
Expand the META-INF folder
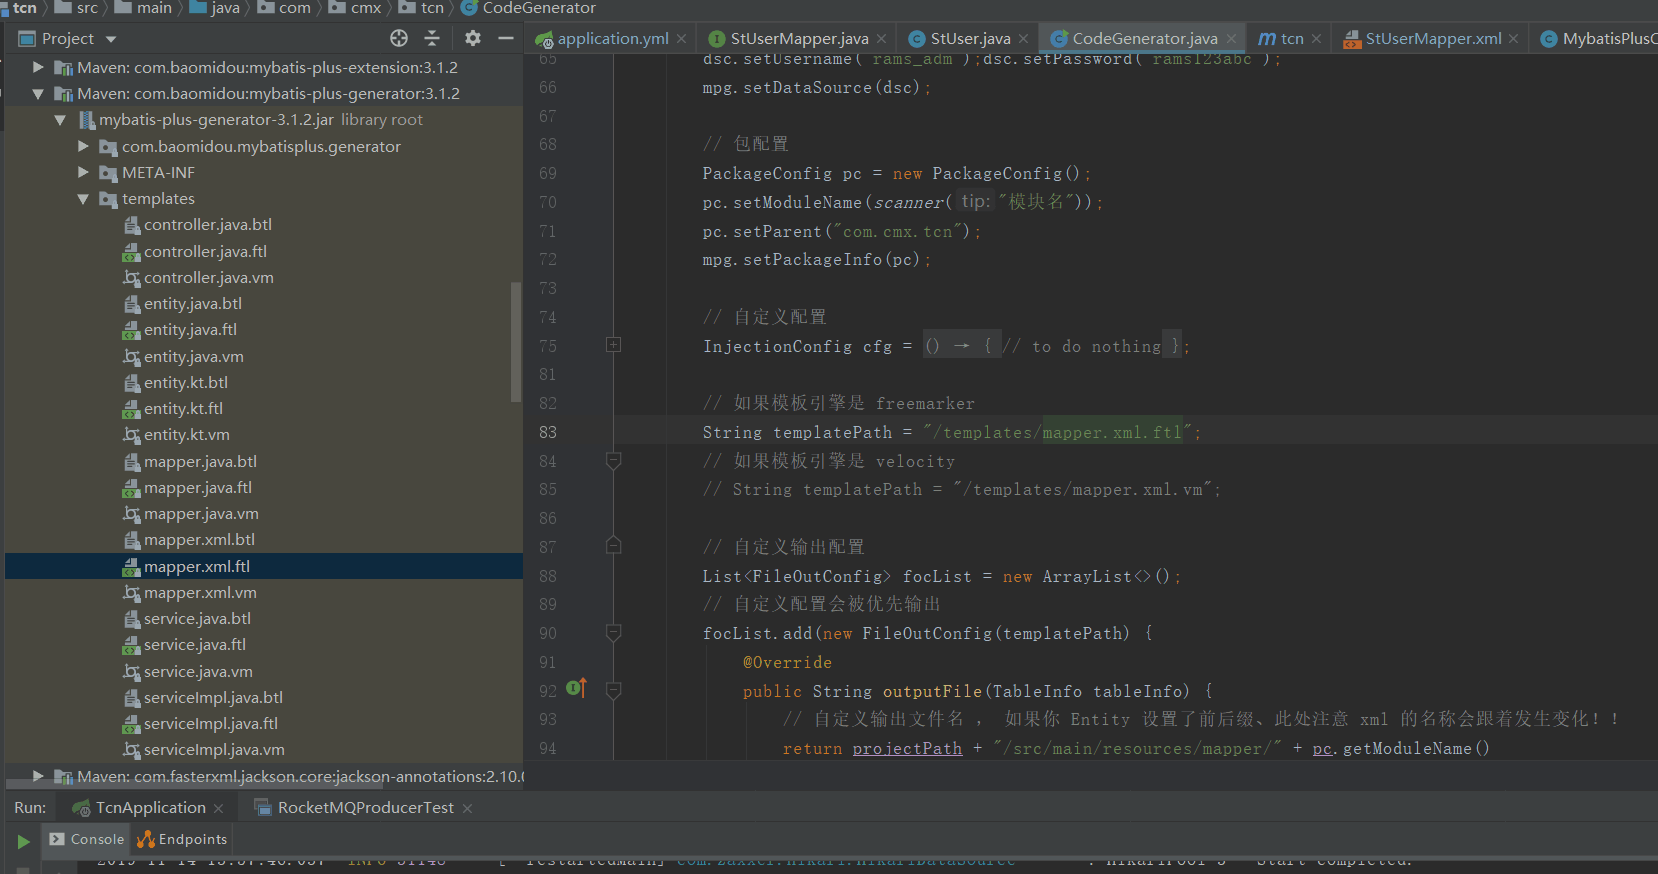pos(83,173)
